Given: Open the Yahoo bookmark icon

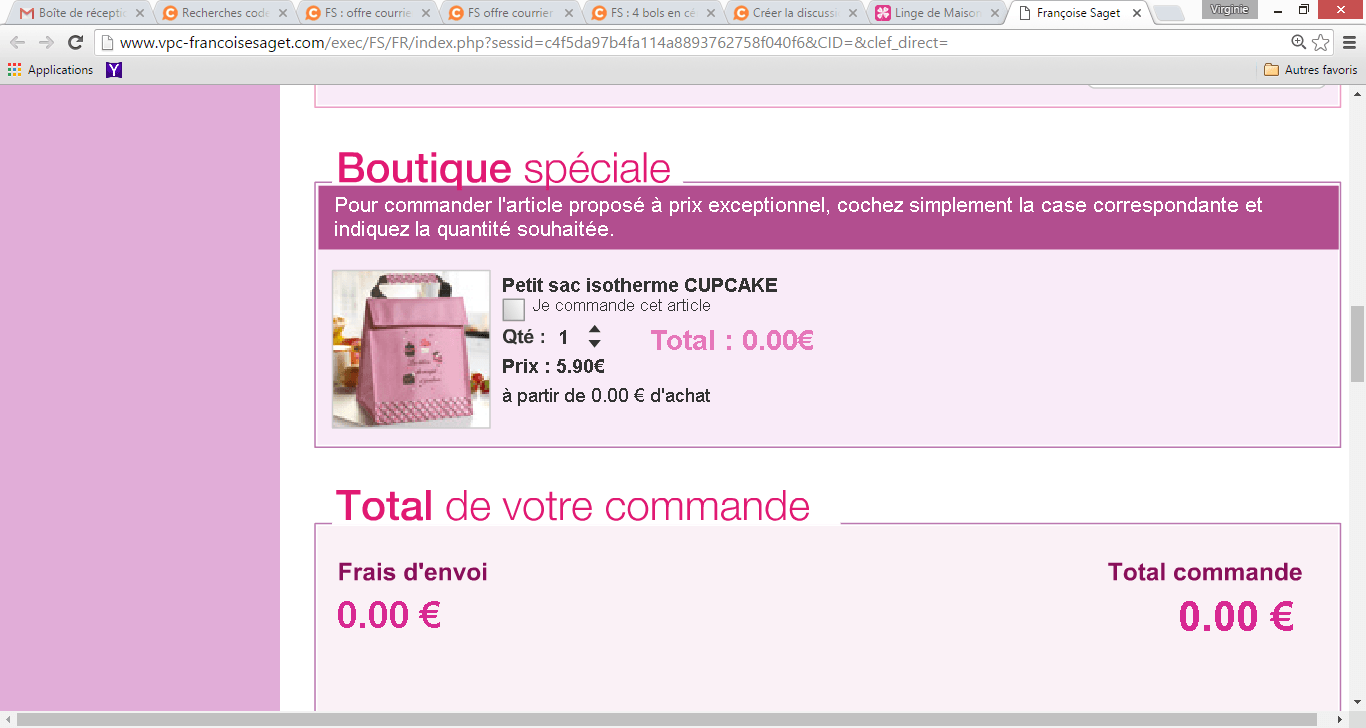Looking at the screenshot, I should pos(114,70).
